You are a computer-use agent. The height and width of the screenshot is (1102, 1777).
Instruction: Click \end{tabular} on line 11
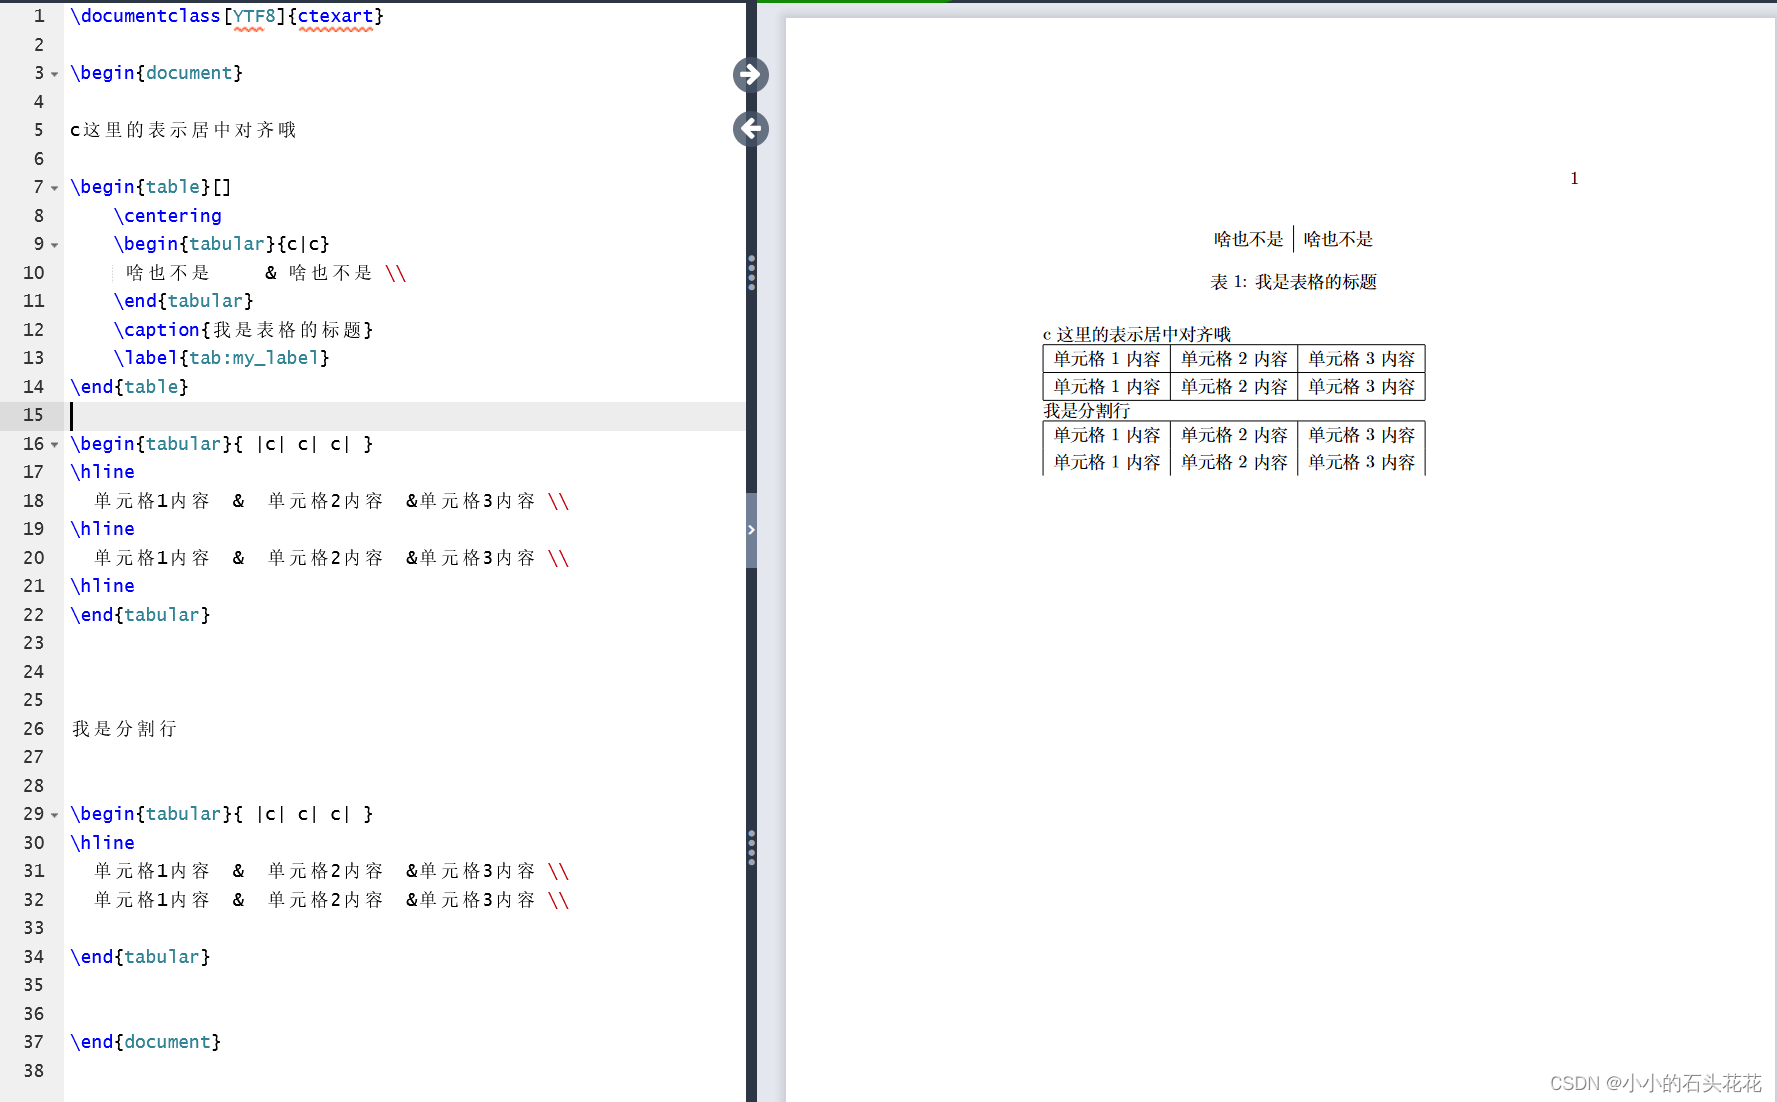point(183,301)
